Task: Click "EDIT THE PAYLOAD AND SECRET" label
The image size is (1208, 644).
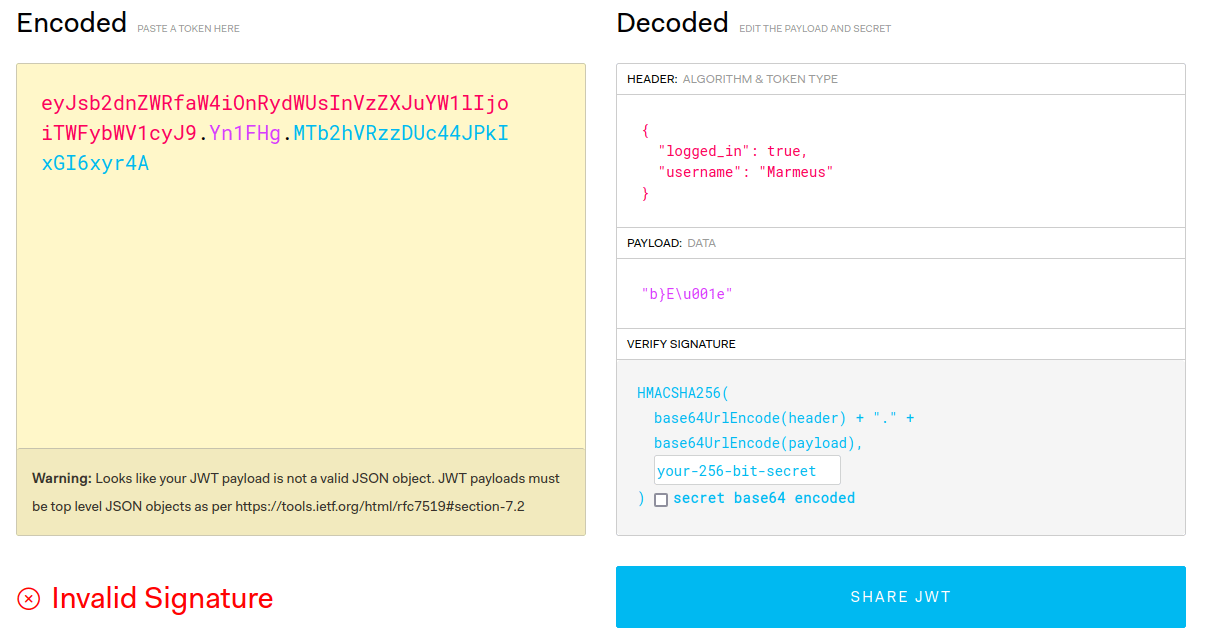Action: coord(815,29)
